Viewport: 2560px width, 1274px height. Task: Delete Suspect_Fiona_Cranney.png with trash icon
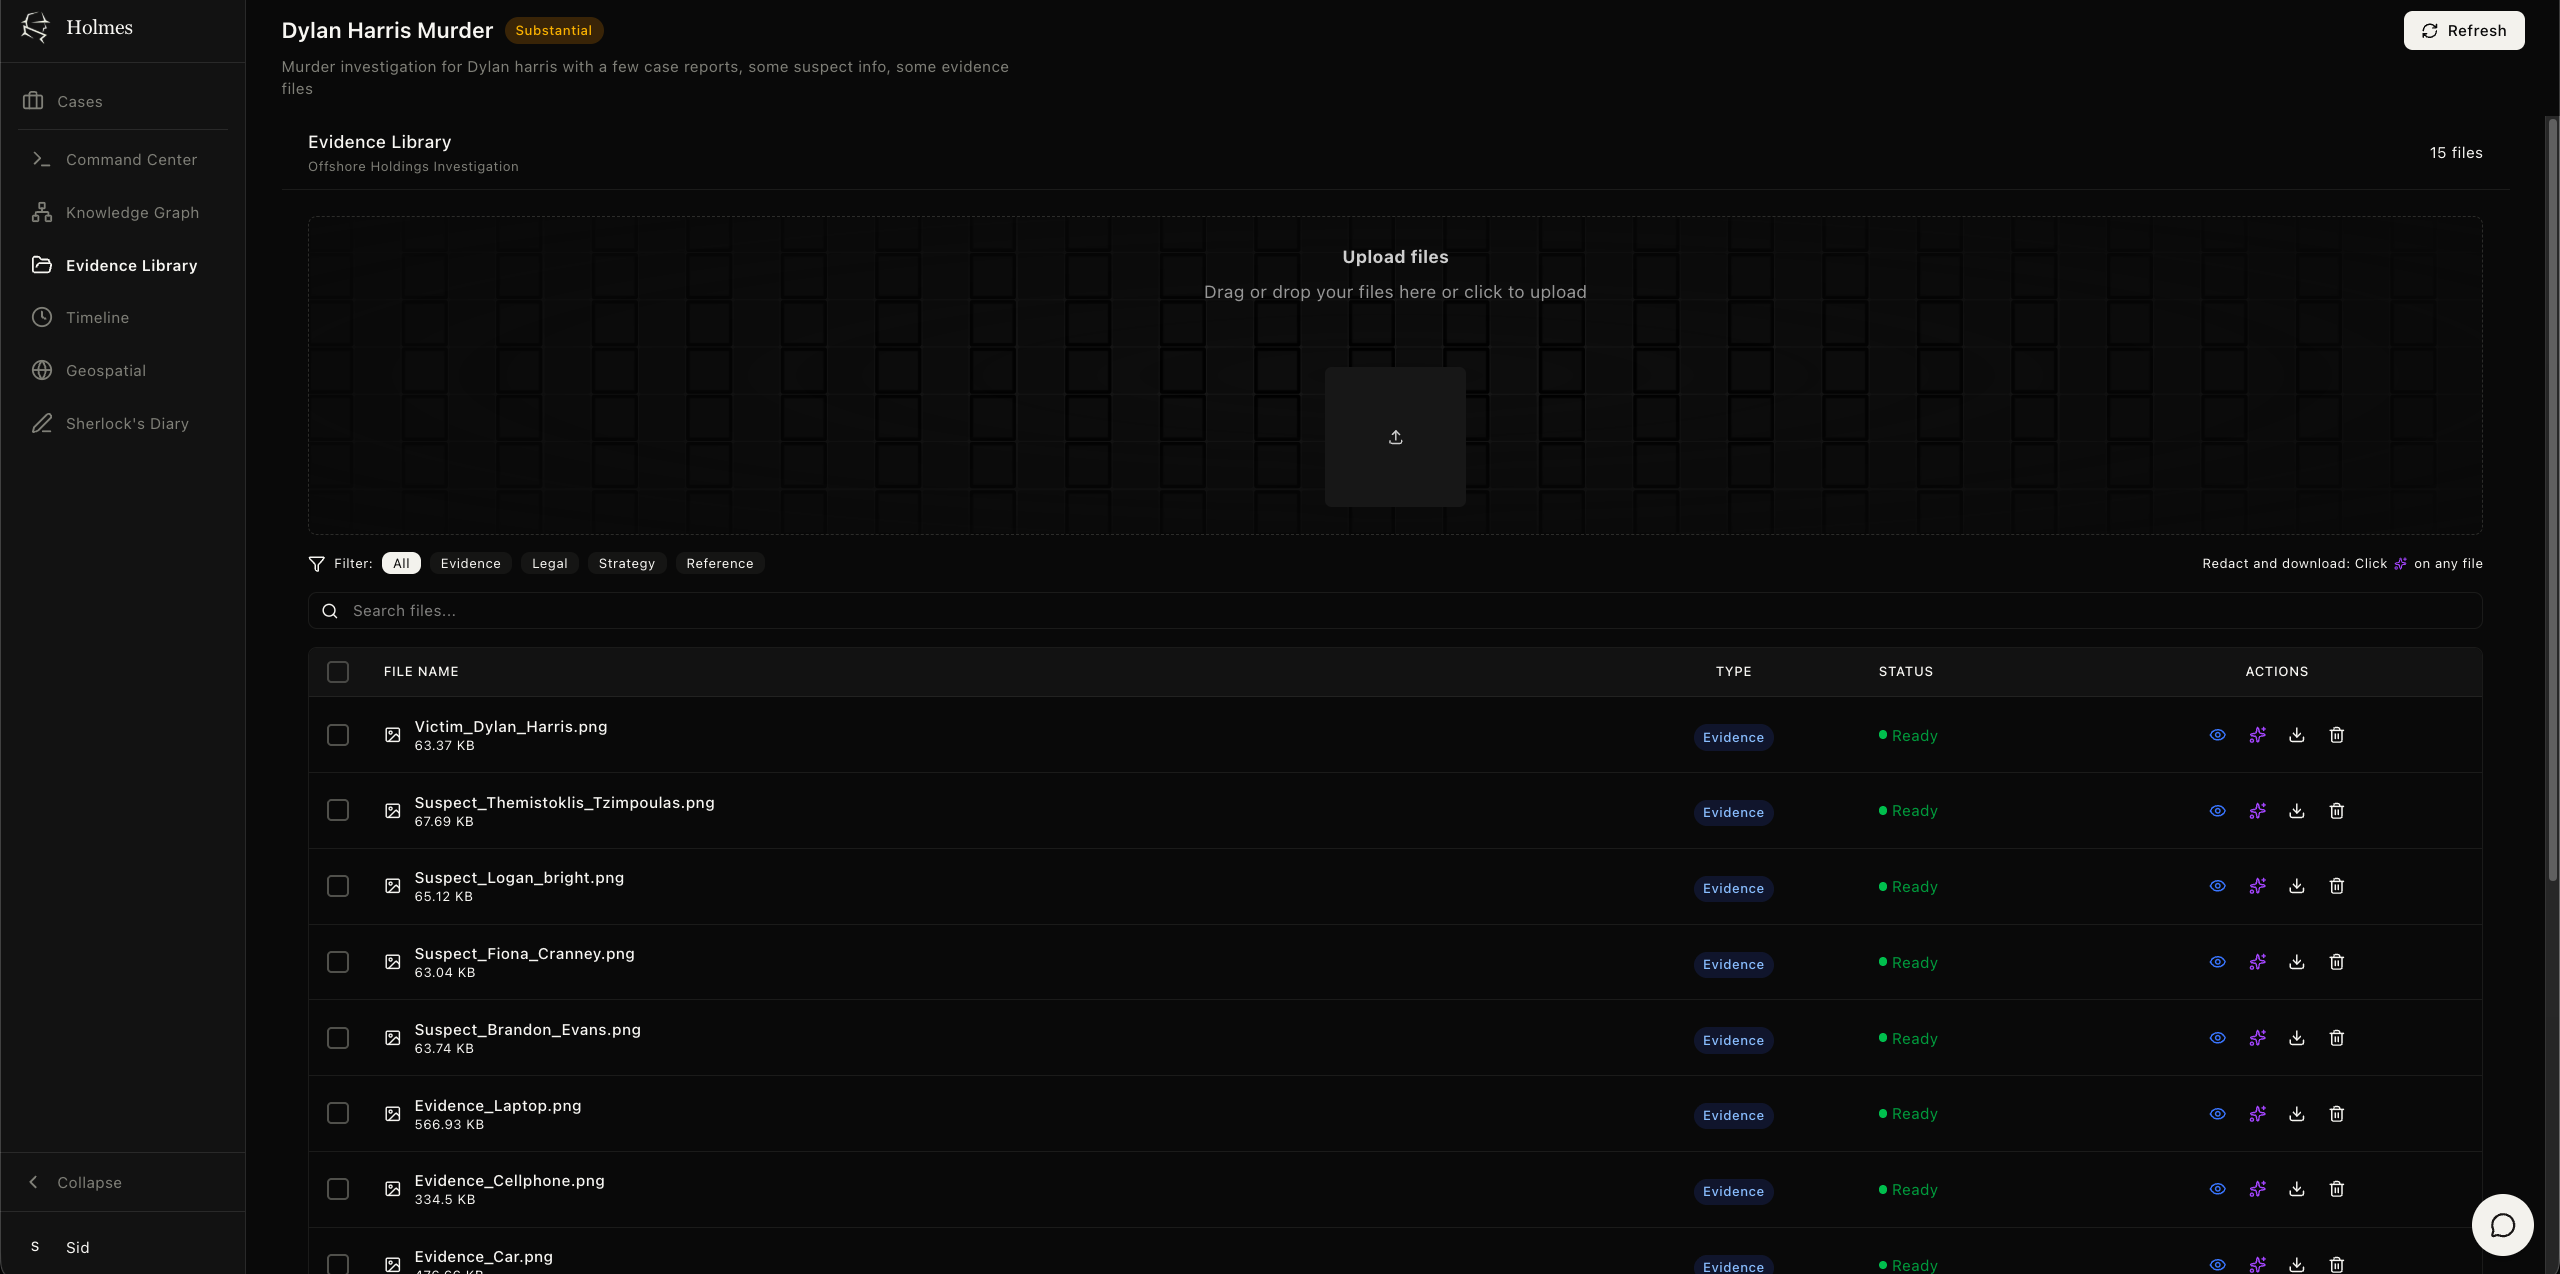(2337, 962)
